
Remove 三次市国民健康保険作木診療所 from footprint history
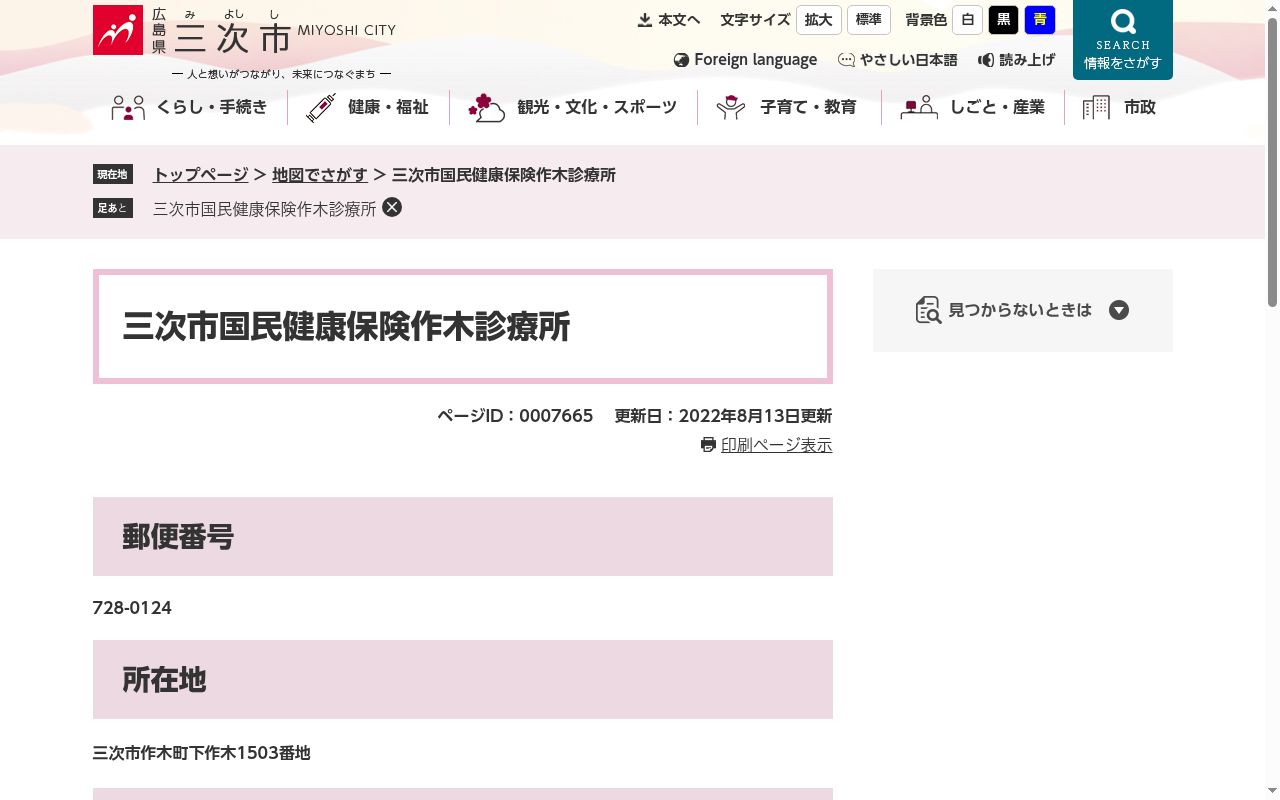click(392, 207)
